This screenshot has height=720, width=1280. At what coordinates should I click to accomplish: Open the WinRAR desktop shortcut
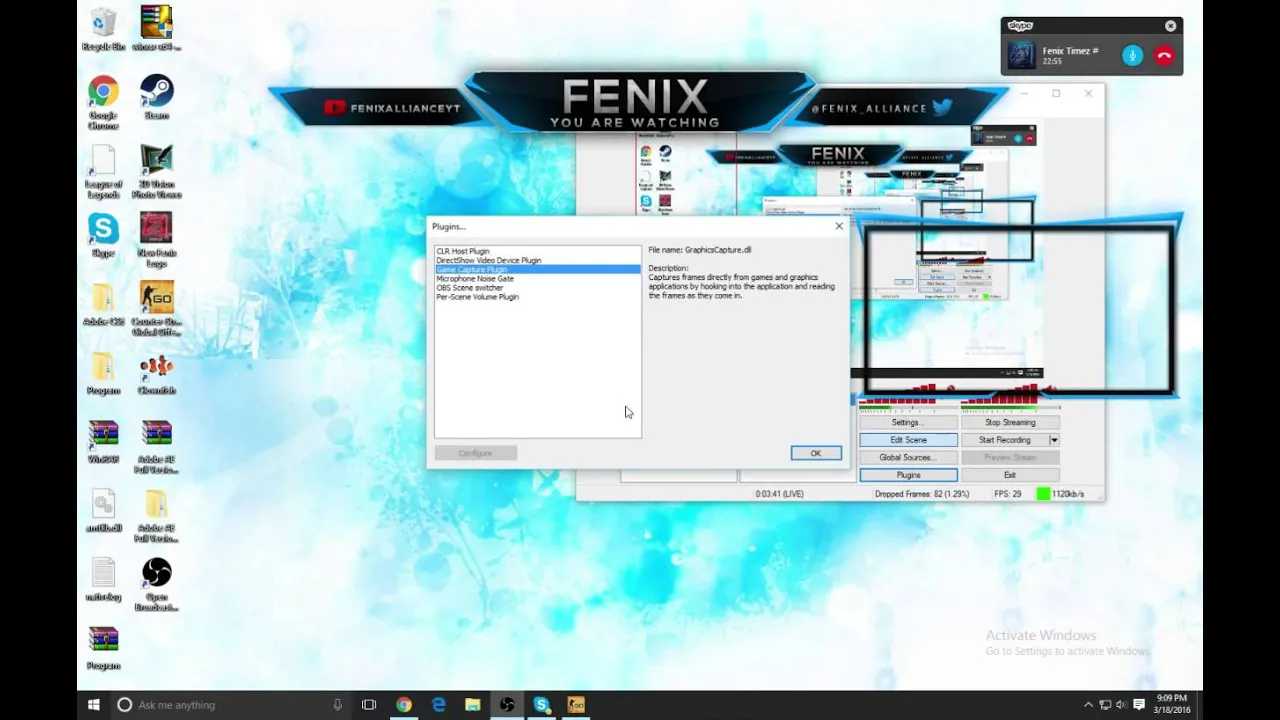[x=103, y=441]
